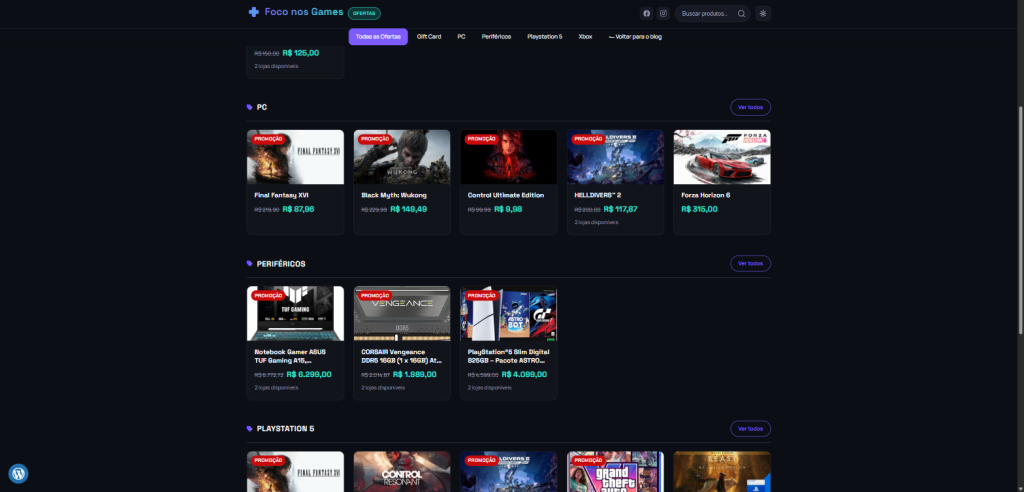Open the Facebook icon link
1024x492 pixels.
coord(647,13)
